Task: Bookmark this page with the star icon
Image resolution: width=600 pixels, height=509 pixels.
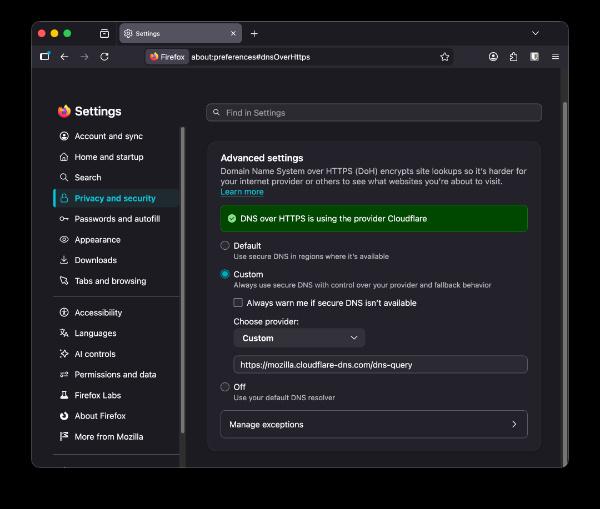Action: tap(444, 57)
